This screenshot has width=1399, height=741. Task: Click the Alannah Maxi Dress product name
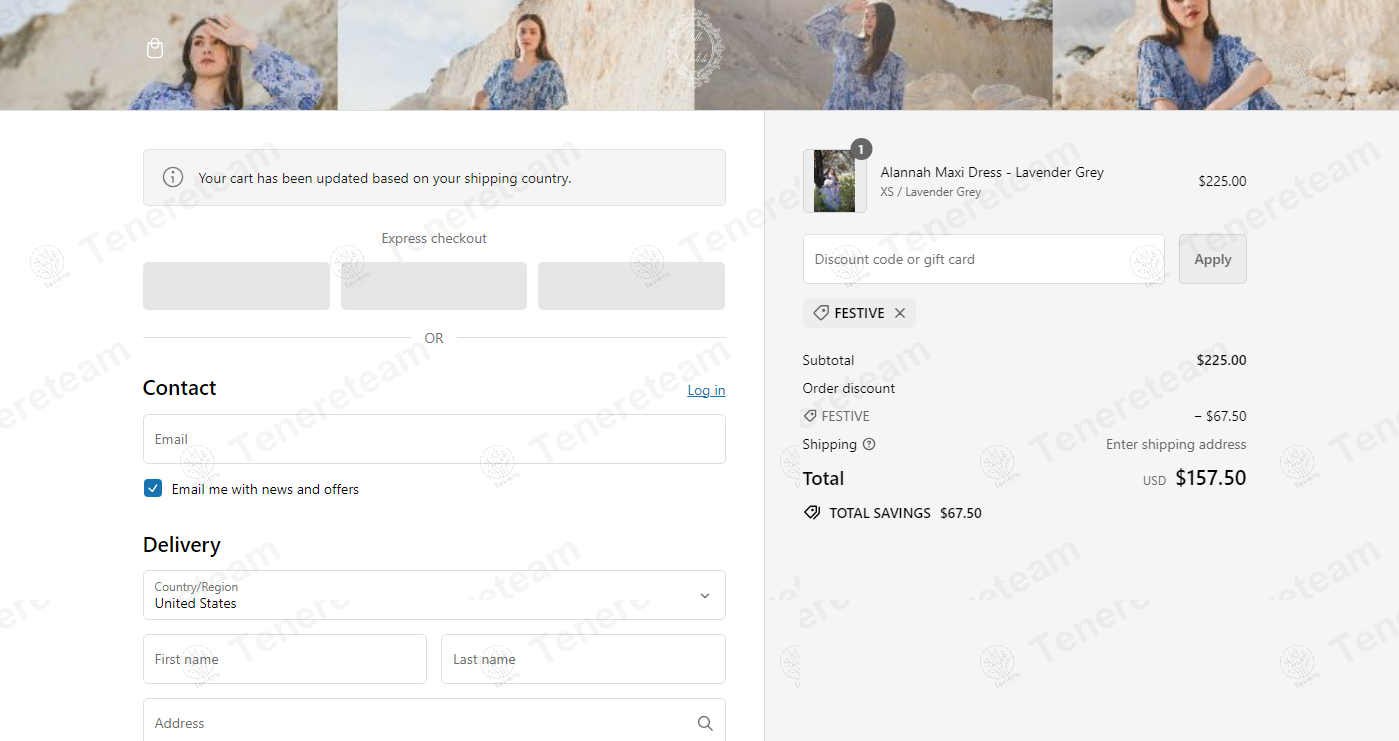[992, 172]
